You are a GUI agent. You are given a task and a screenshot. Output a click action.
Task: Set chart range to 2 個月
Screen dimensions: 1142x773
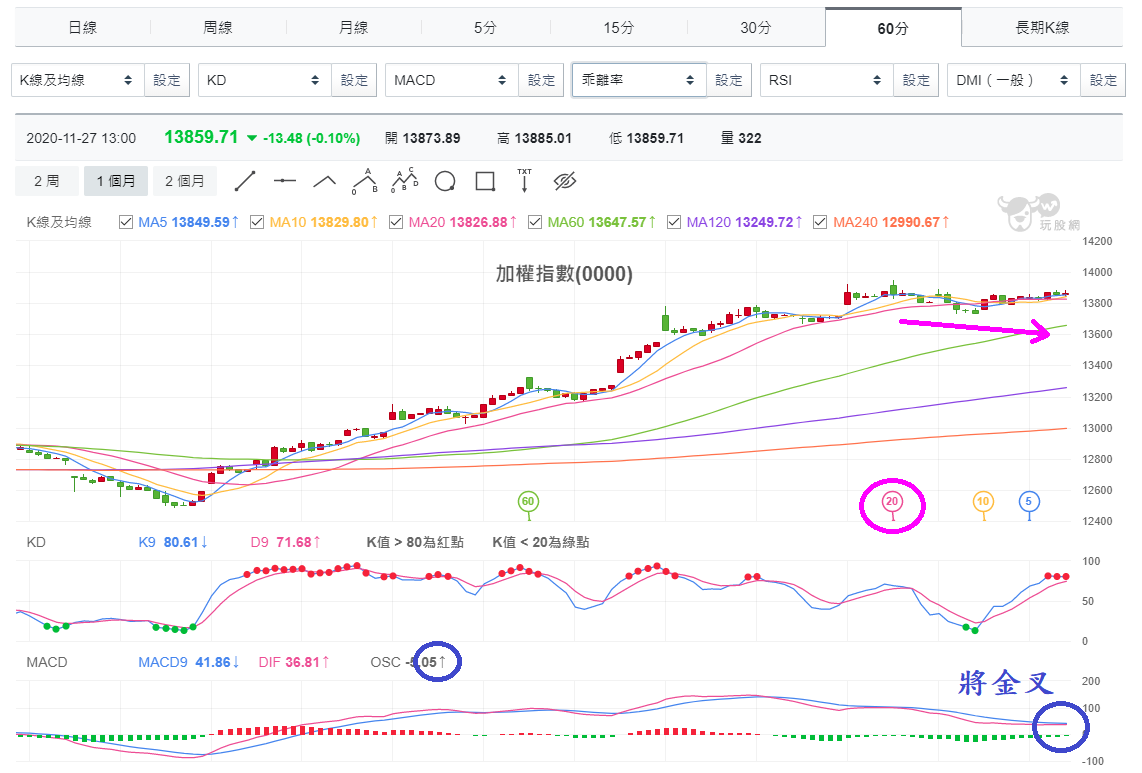[185, 181]
